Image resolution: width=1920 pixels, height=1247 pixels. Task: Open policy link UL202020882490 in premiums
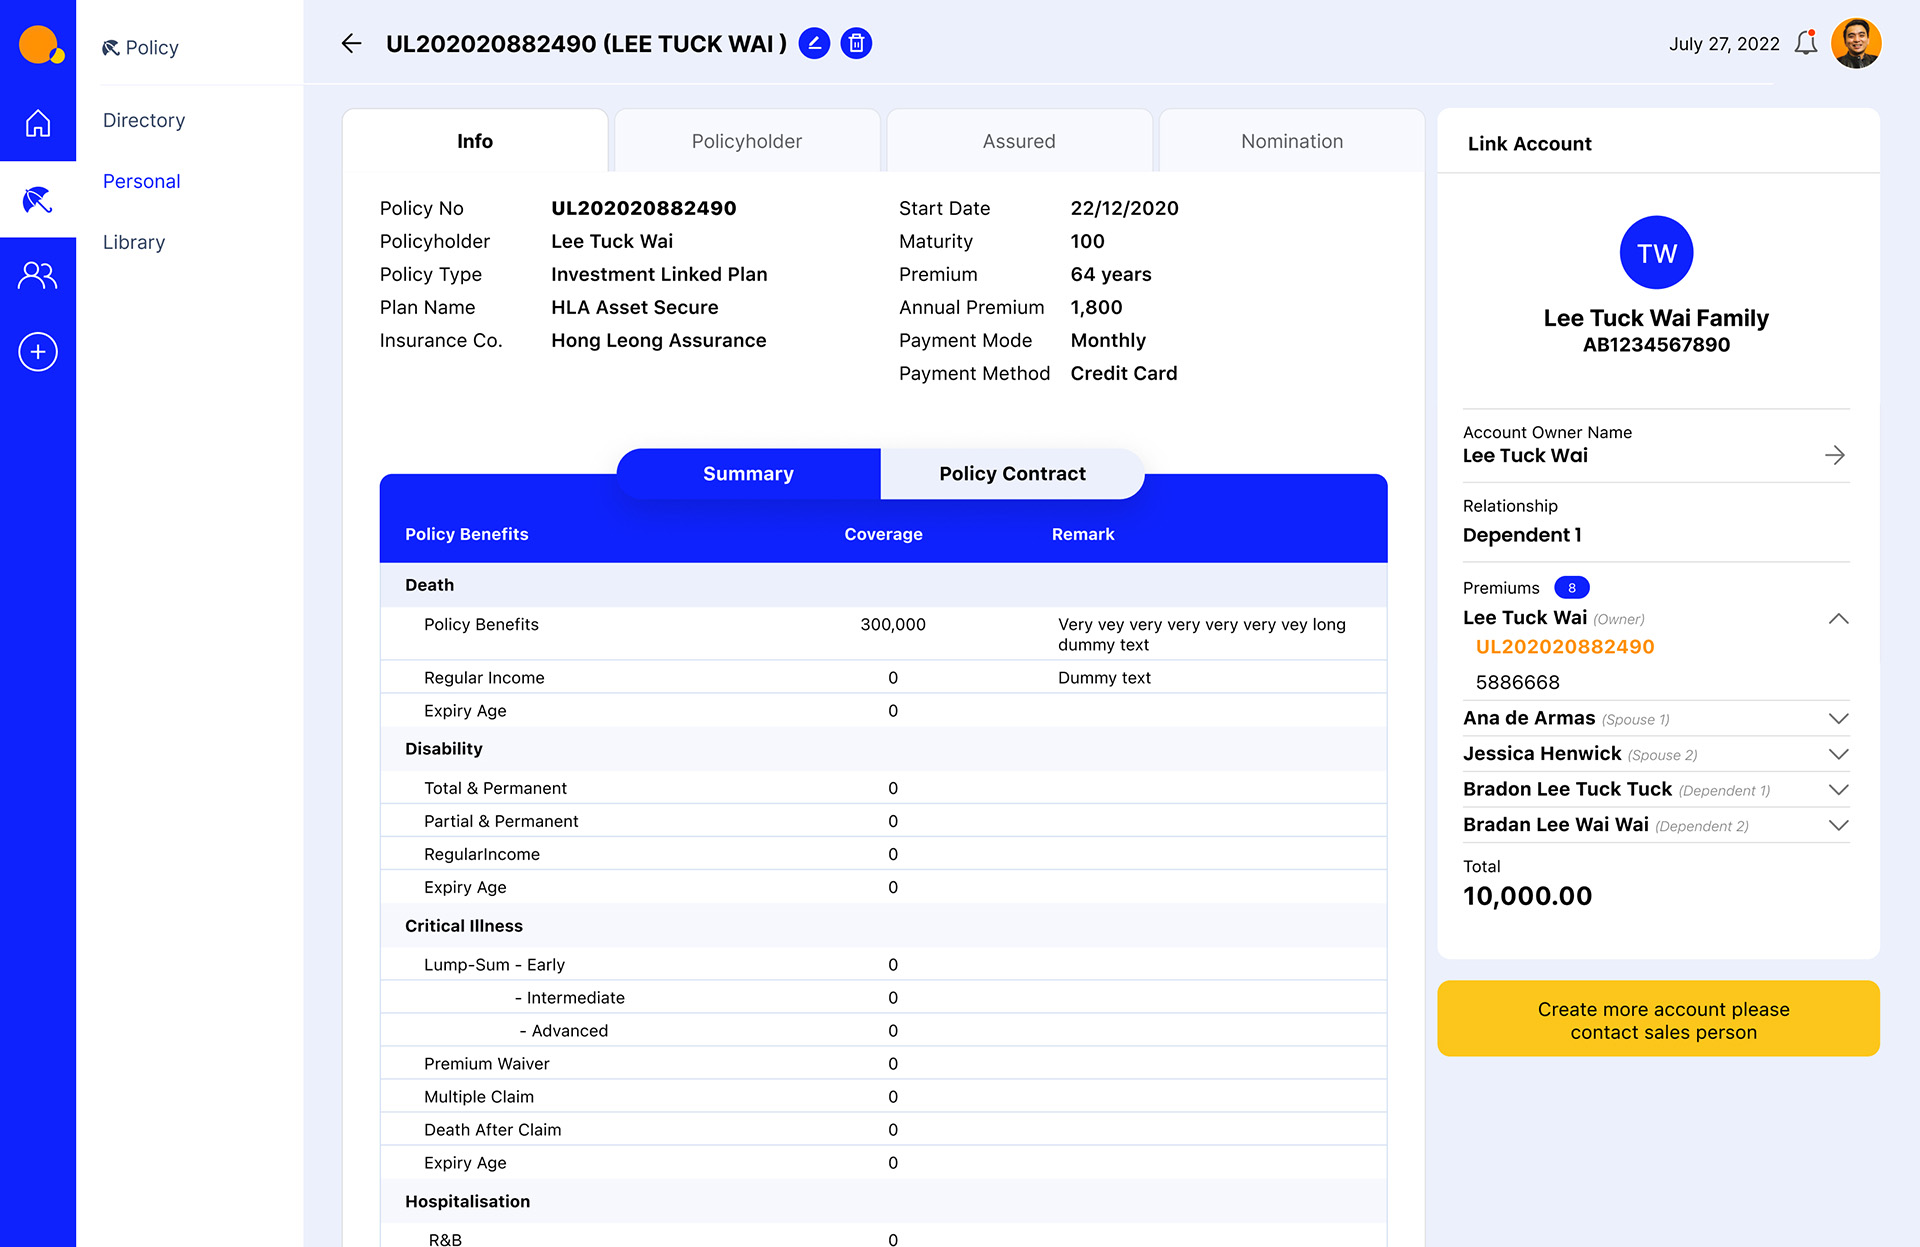(1565, 647)
